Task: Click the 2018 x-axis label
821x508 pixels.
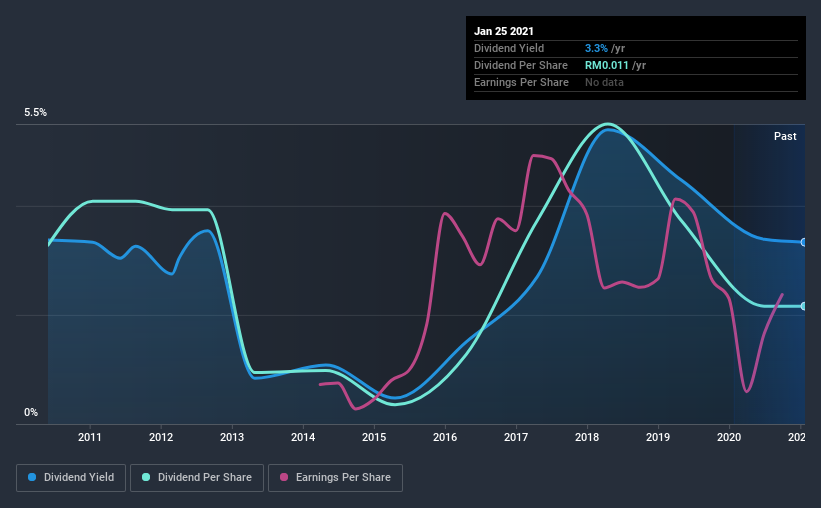Action: click(x=587, y=437)
